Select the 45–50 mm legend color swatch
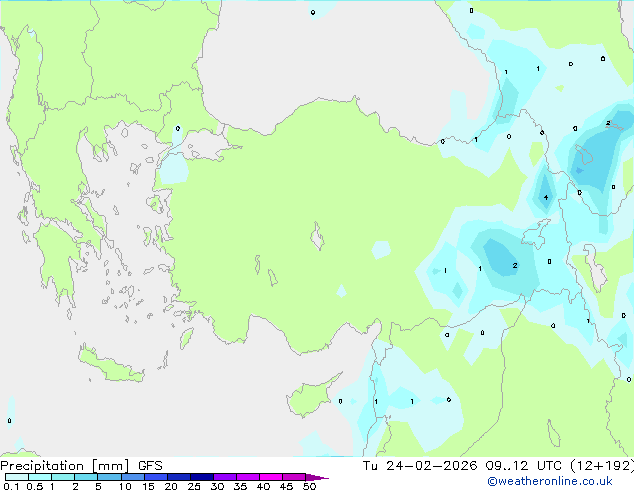The height and width of the screenshot is (490, 634). [294, 477]
